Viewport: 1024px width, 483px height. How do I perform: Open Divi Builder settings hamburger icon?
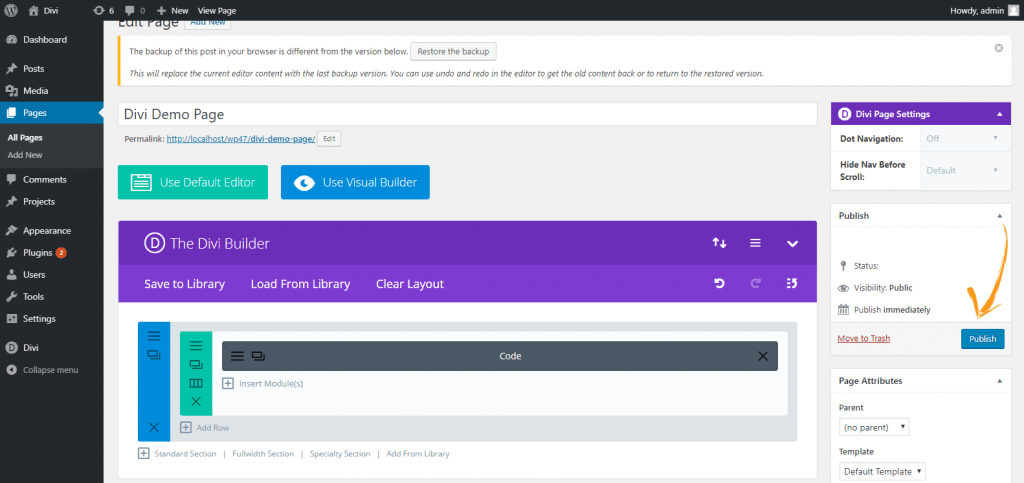click(756, 243)
